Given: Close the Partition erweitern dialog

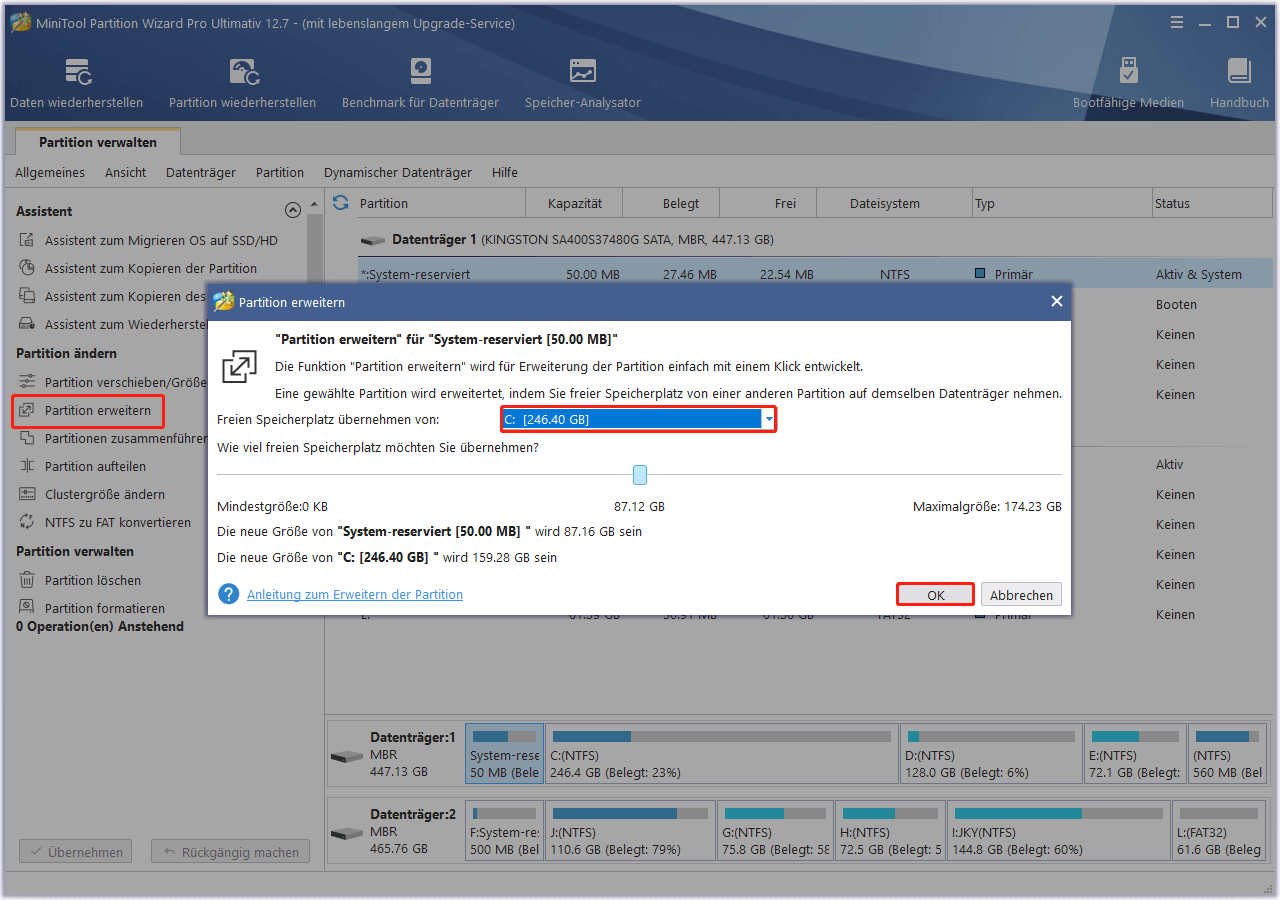Looking at the screenshot, I should (x=1056, y=301).
